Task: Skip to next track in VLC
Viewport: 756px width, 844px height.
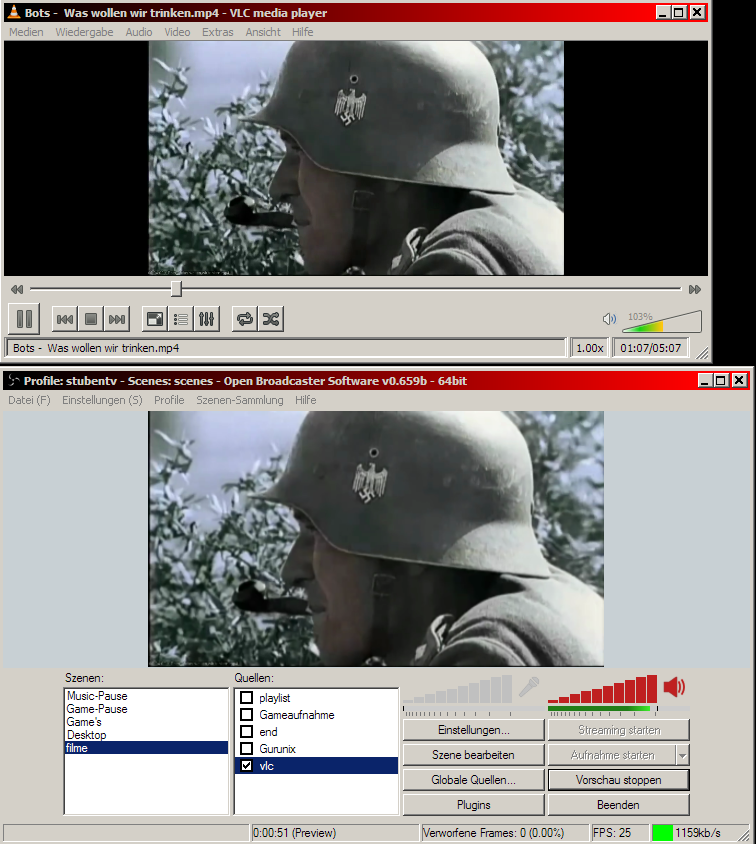Action: pyautogui.click(x=117, y=319)
